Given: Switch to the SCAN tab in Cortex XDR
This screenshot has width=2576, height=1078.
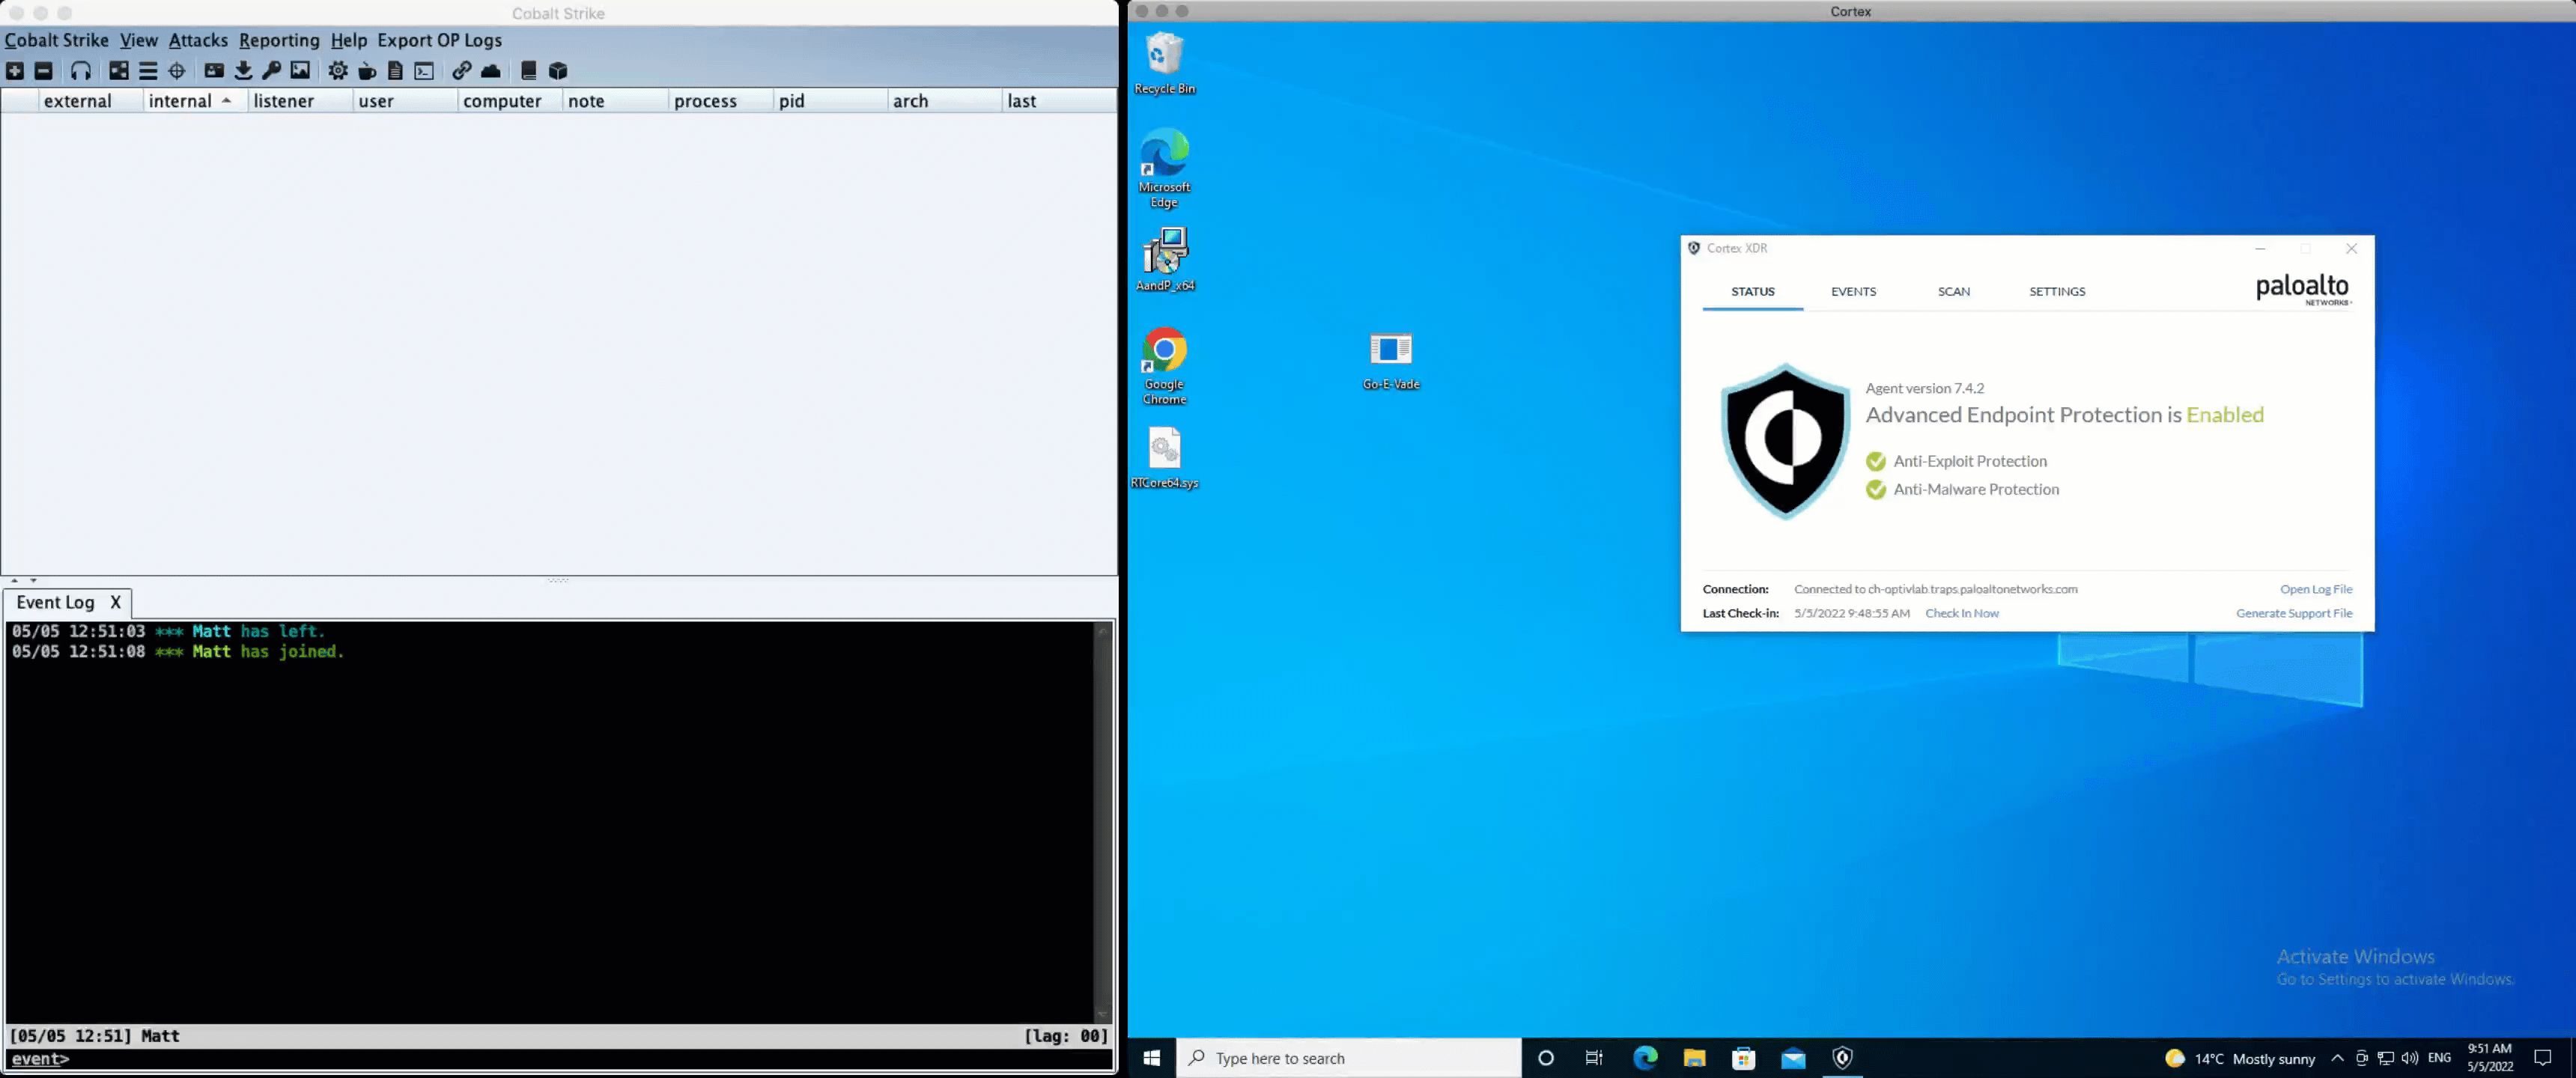Looking at the screenshot, I should click(1954, 292).
